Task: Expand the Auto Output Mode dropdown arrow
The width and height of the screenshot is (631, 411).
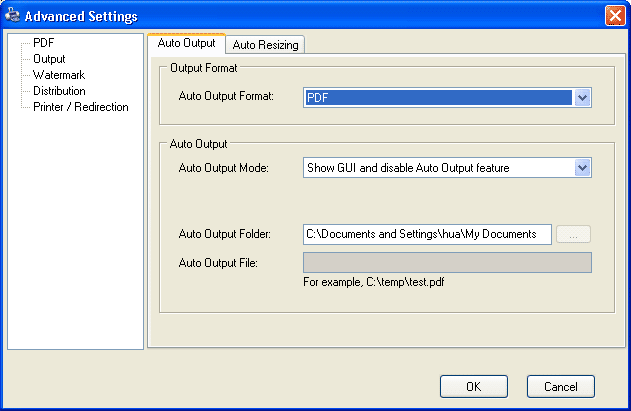Action: (582, 168)
